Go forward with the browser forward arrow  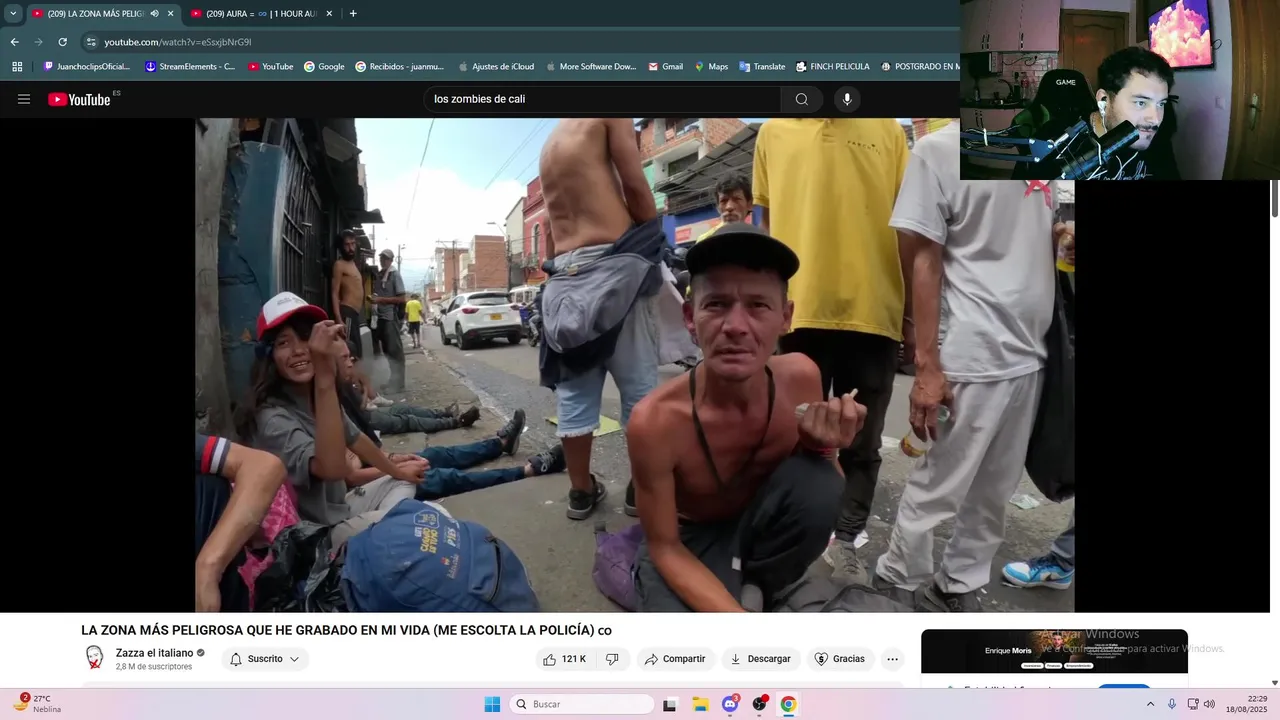click(x=38, y=42)
